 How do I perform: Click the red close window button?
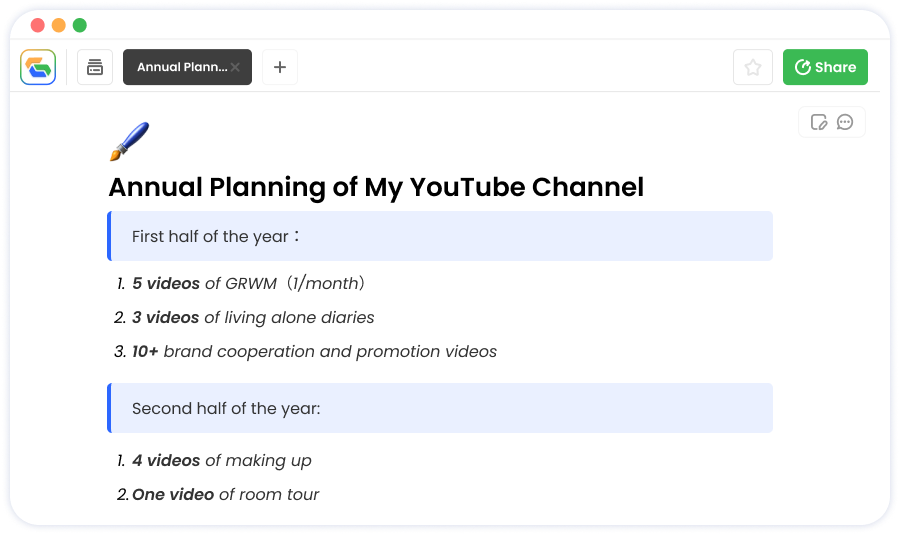[x=38, y=25]
